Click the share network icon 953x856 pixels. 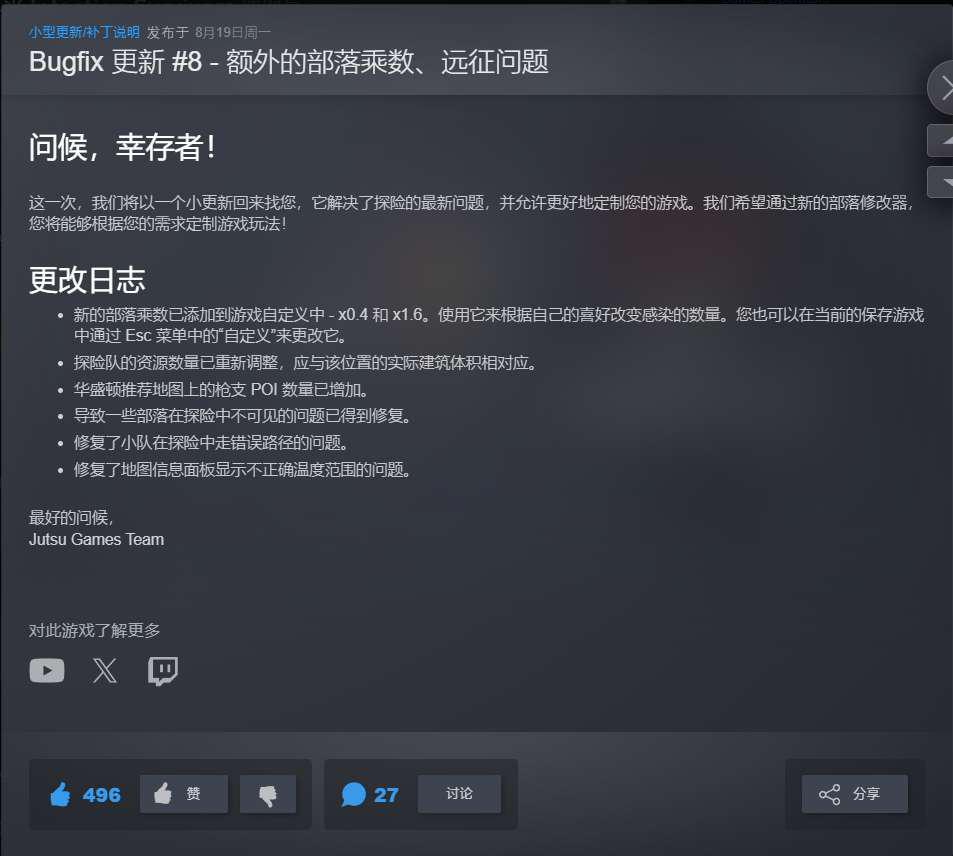(829, 794)
